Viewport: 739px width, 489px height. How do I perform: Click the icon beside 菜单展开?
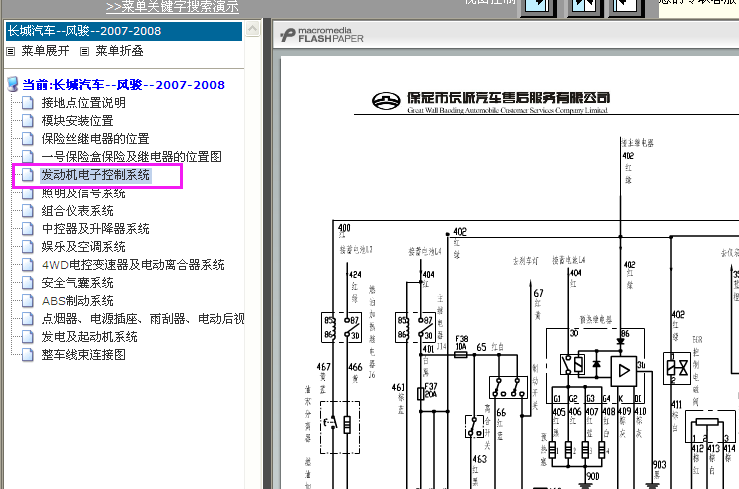click(x=10, y=52)
